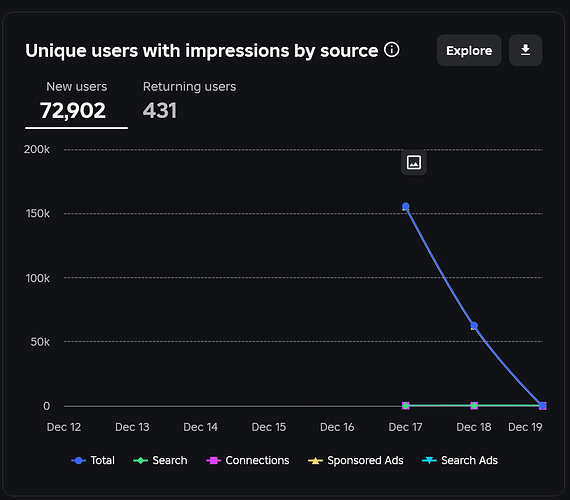Image resolution: width=570 pixels, height=500 pixels.
Task: Click the Dec 13 axis label
Action: pos(132,427)
